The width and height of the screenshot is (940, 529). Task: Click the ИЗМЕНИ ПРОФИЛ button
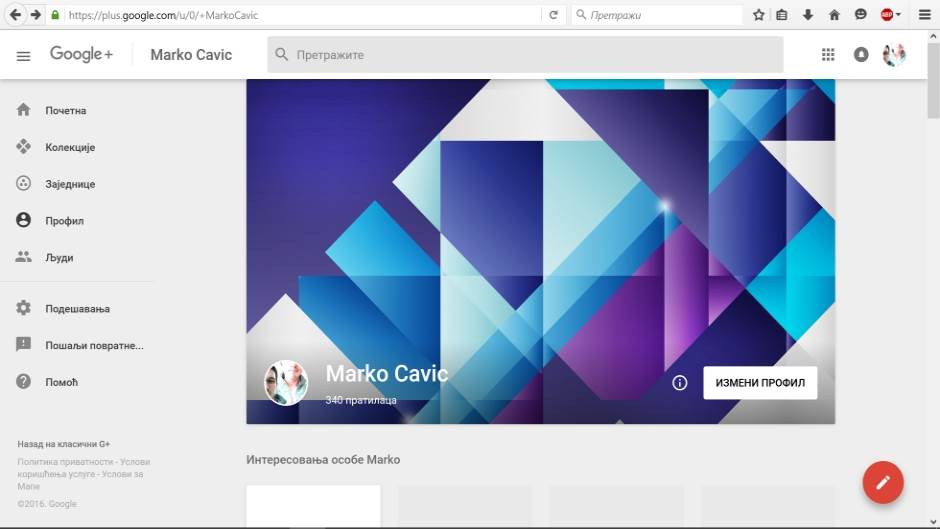[x=760, y=383]
